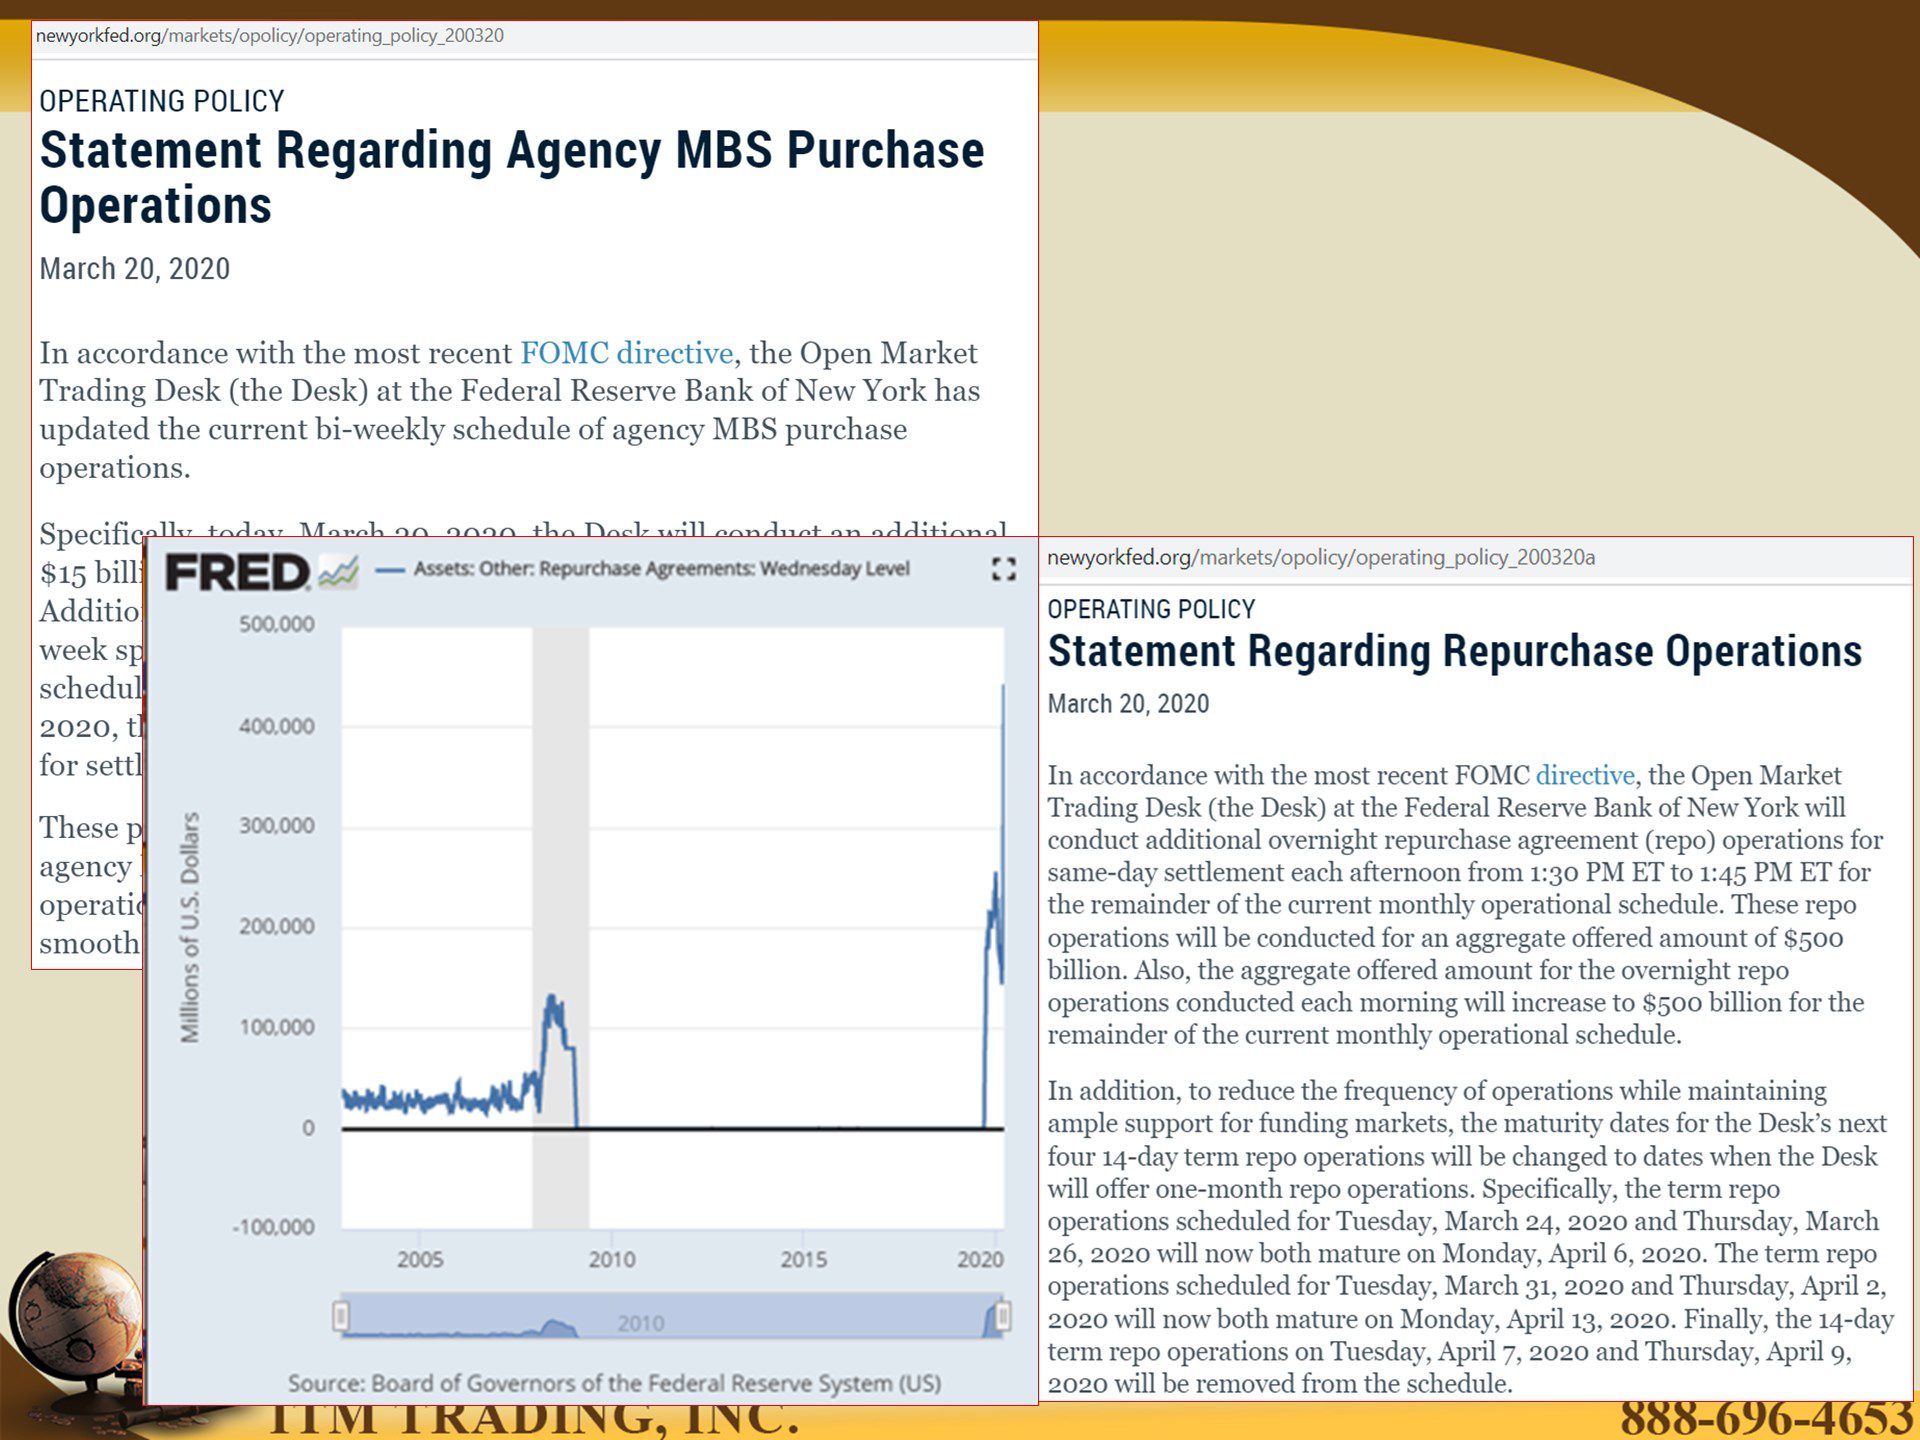The image size is (1920, 1440).
Task: Click the right handle of the range slider
Action: 1003,1316
